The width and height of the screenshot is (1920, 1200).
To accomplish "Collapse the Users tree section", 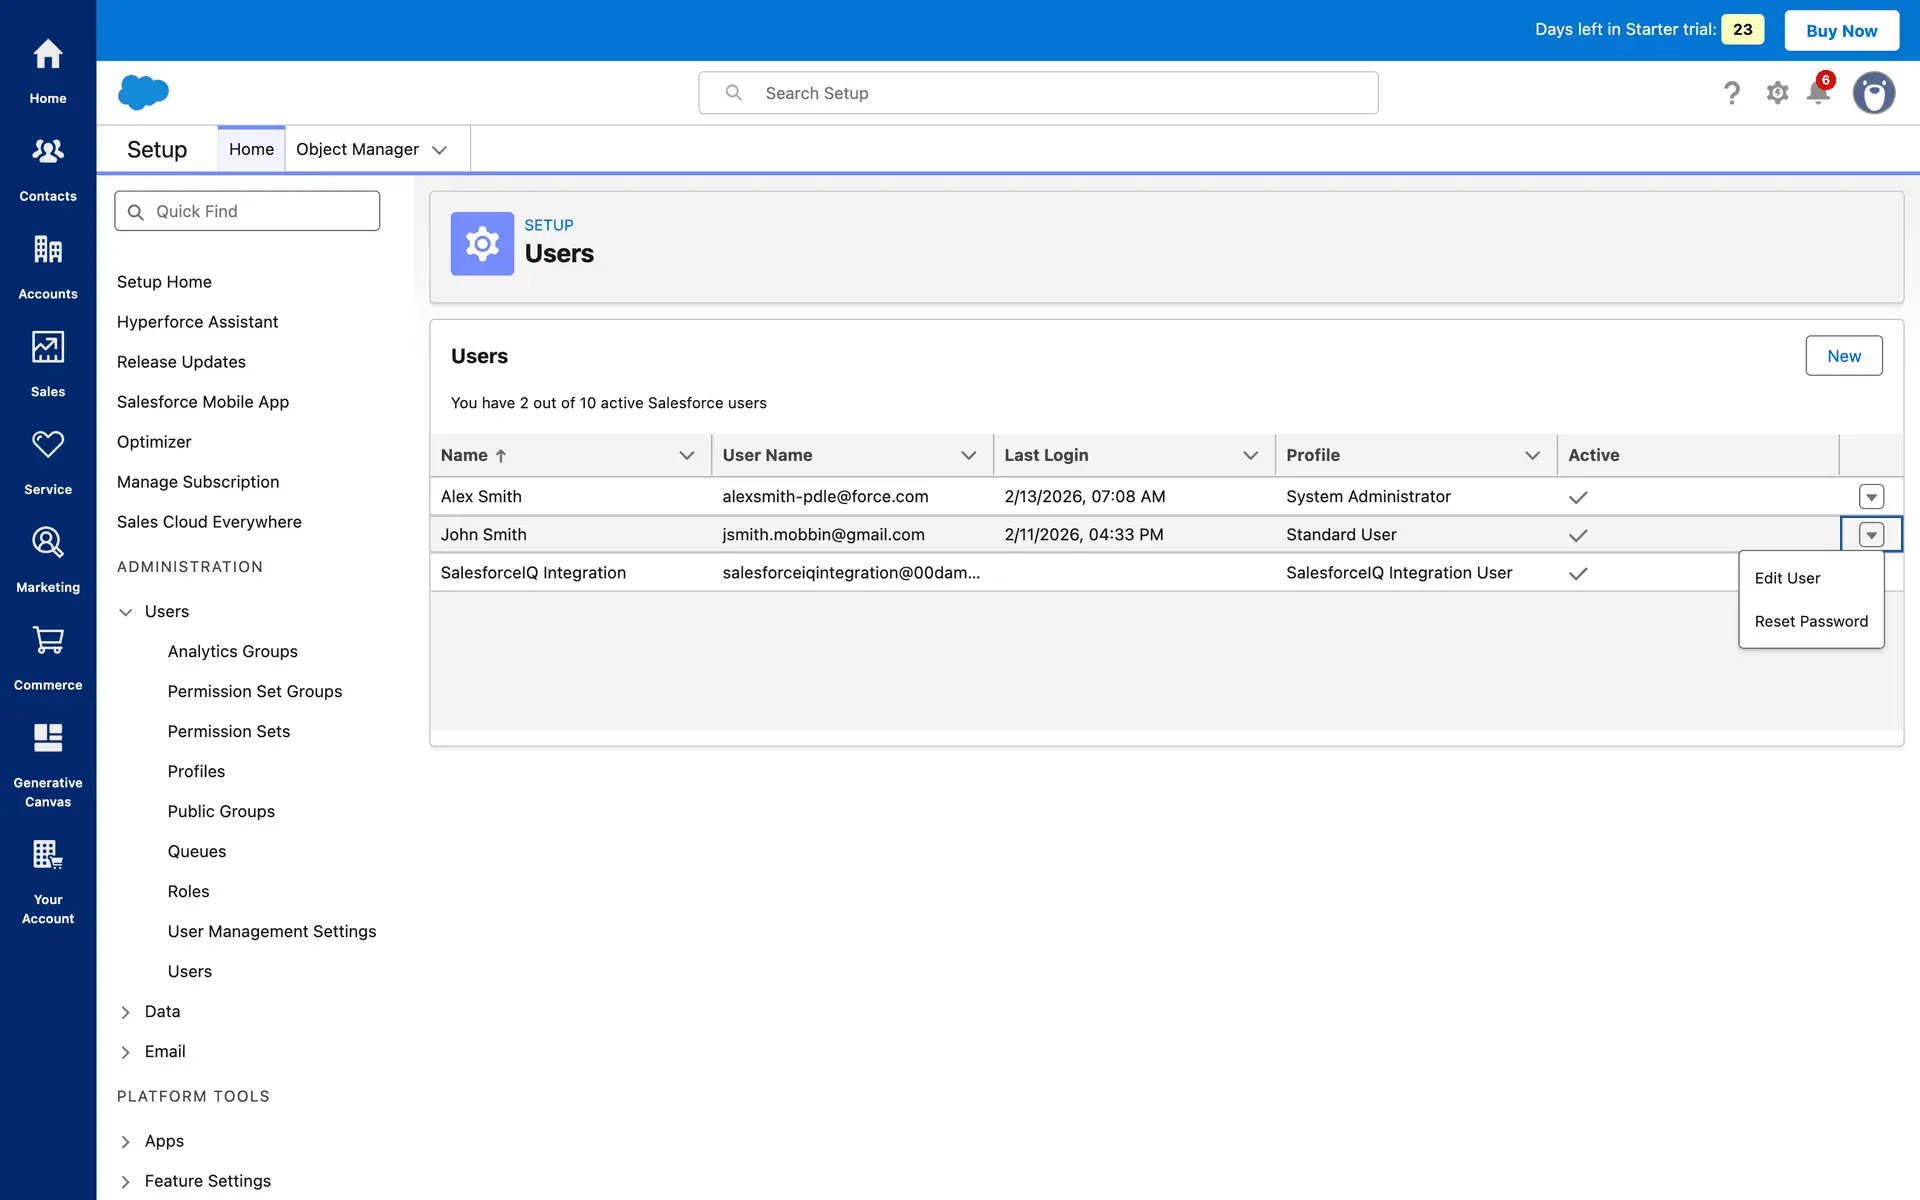I will tap(126, 612).
